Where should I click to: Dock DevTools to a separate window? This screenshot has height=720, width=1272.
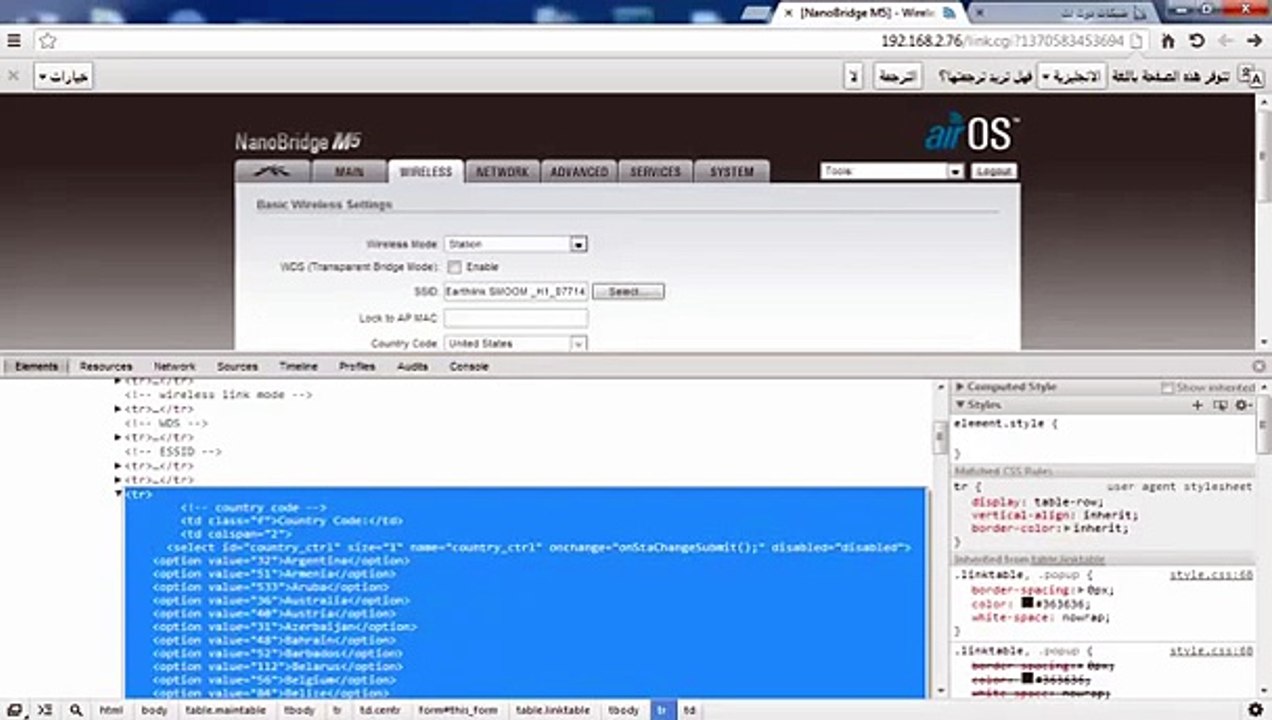15,710
